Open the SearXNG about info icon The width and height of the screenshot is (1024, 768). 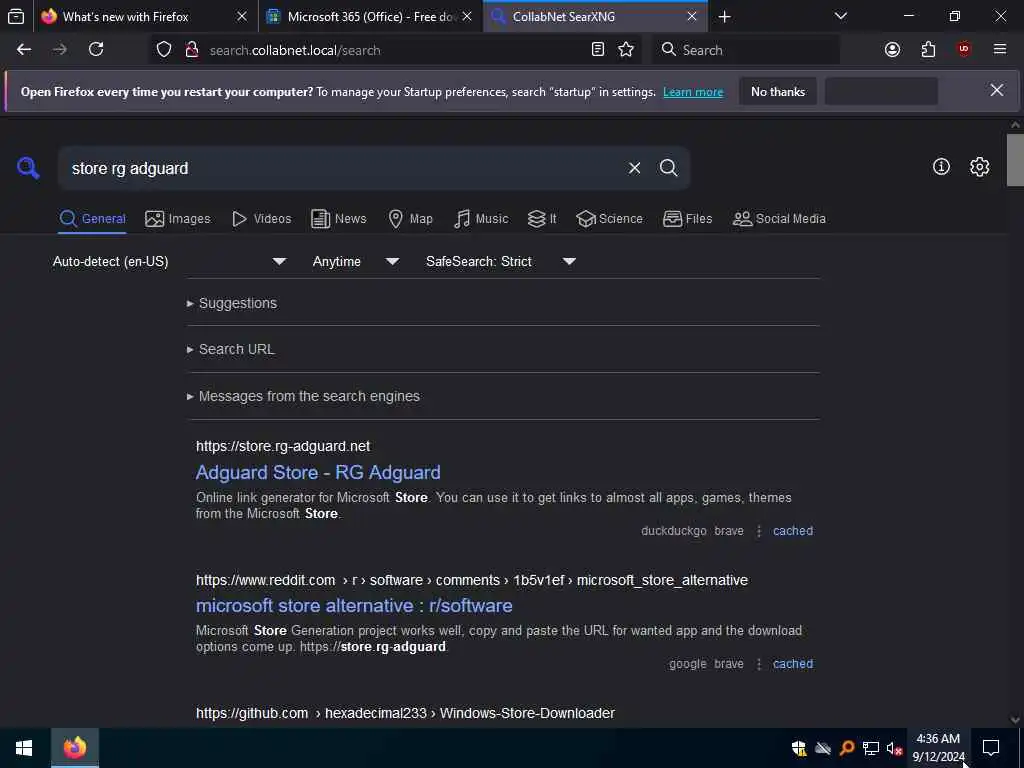click(x=941, y=167)
